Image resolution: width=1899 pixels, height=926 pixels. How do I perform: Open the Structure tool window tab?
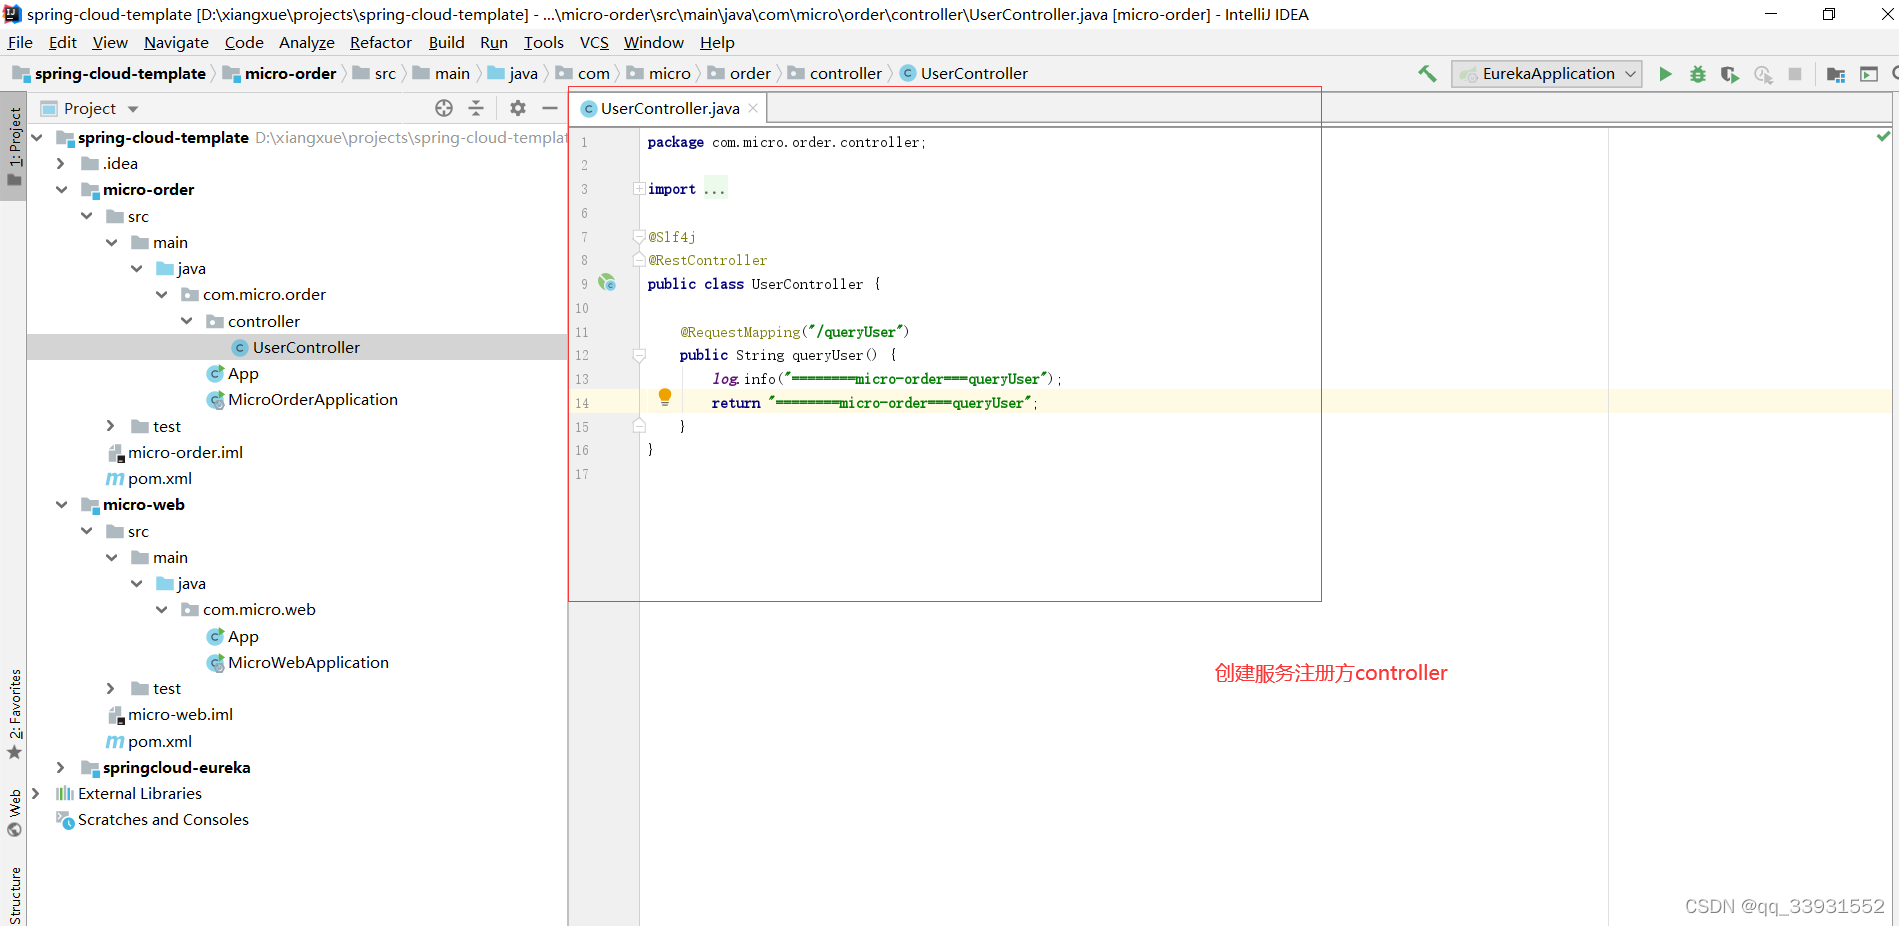click(14, 895)
